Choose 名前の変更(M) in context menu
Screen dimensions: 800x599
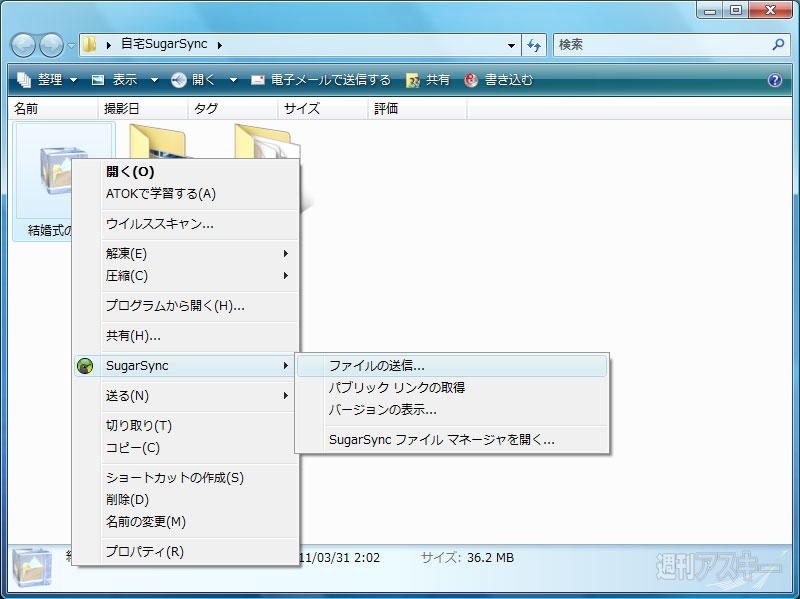[x=186, y=522]
